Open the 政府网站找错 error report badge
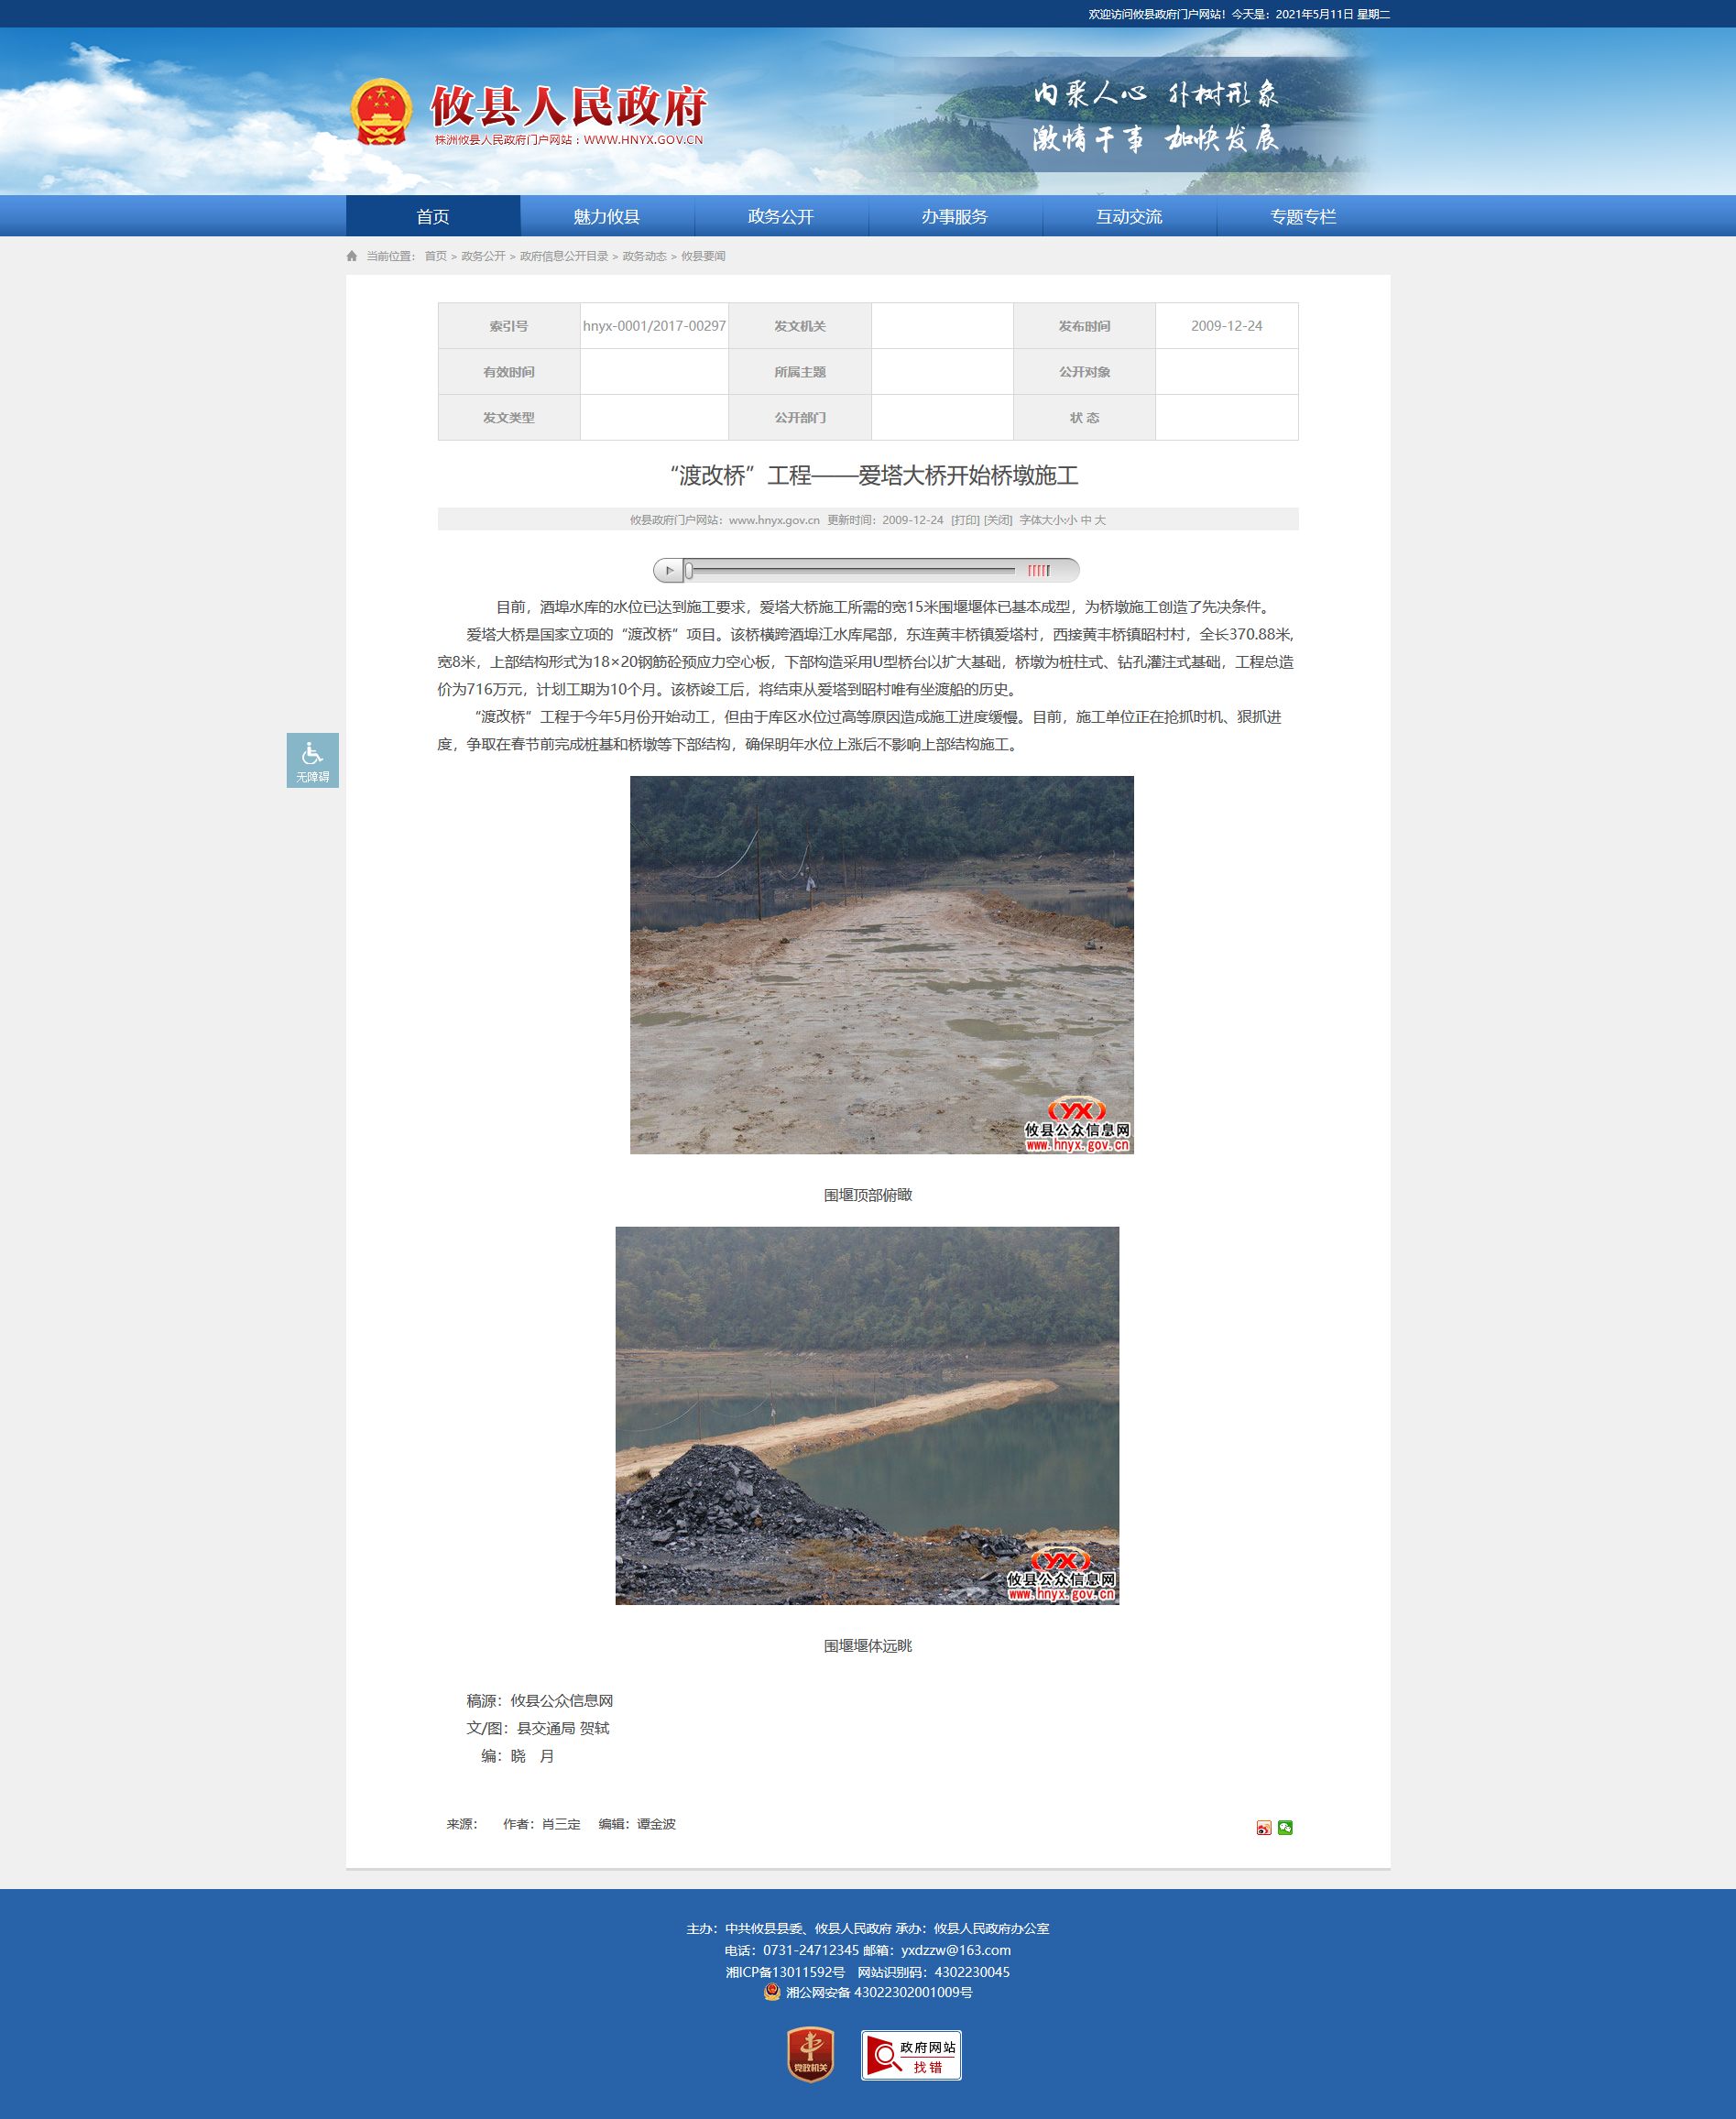This screenshot has width=1736, height=2119. 910,2055
